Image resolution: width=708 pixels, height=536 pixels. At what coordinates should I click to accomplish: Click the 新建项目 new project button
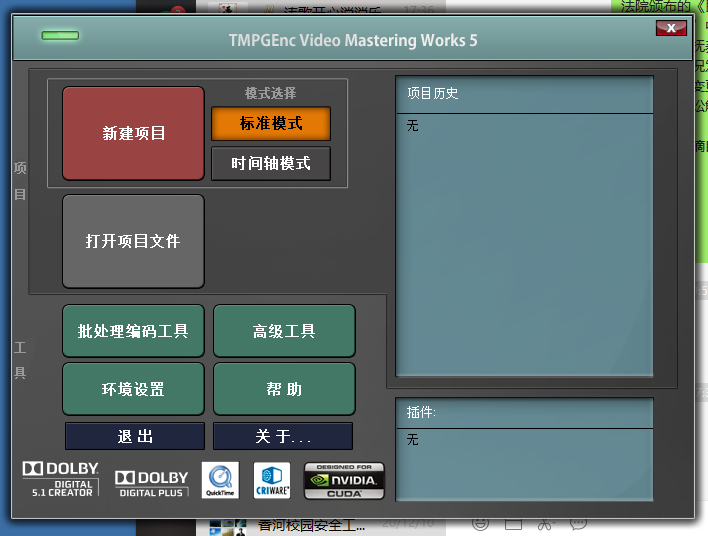click(133, 134)
